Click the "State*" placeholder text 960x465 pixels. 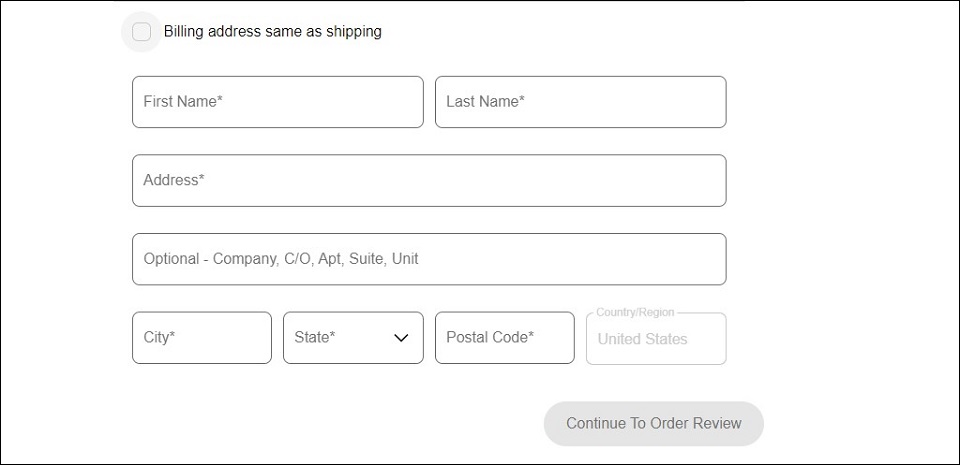click(315, 338)
